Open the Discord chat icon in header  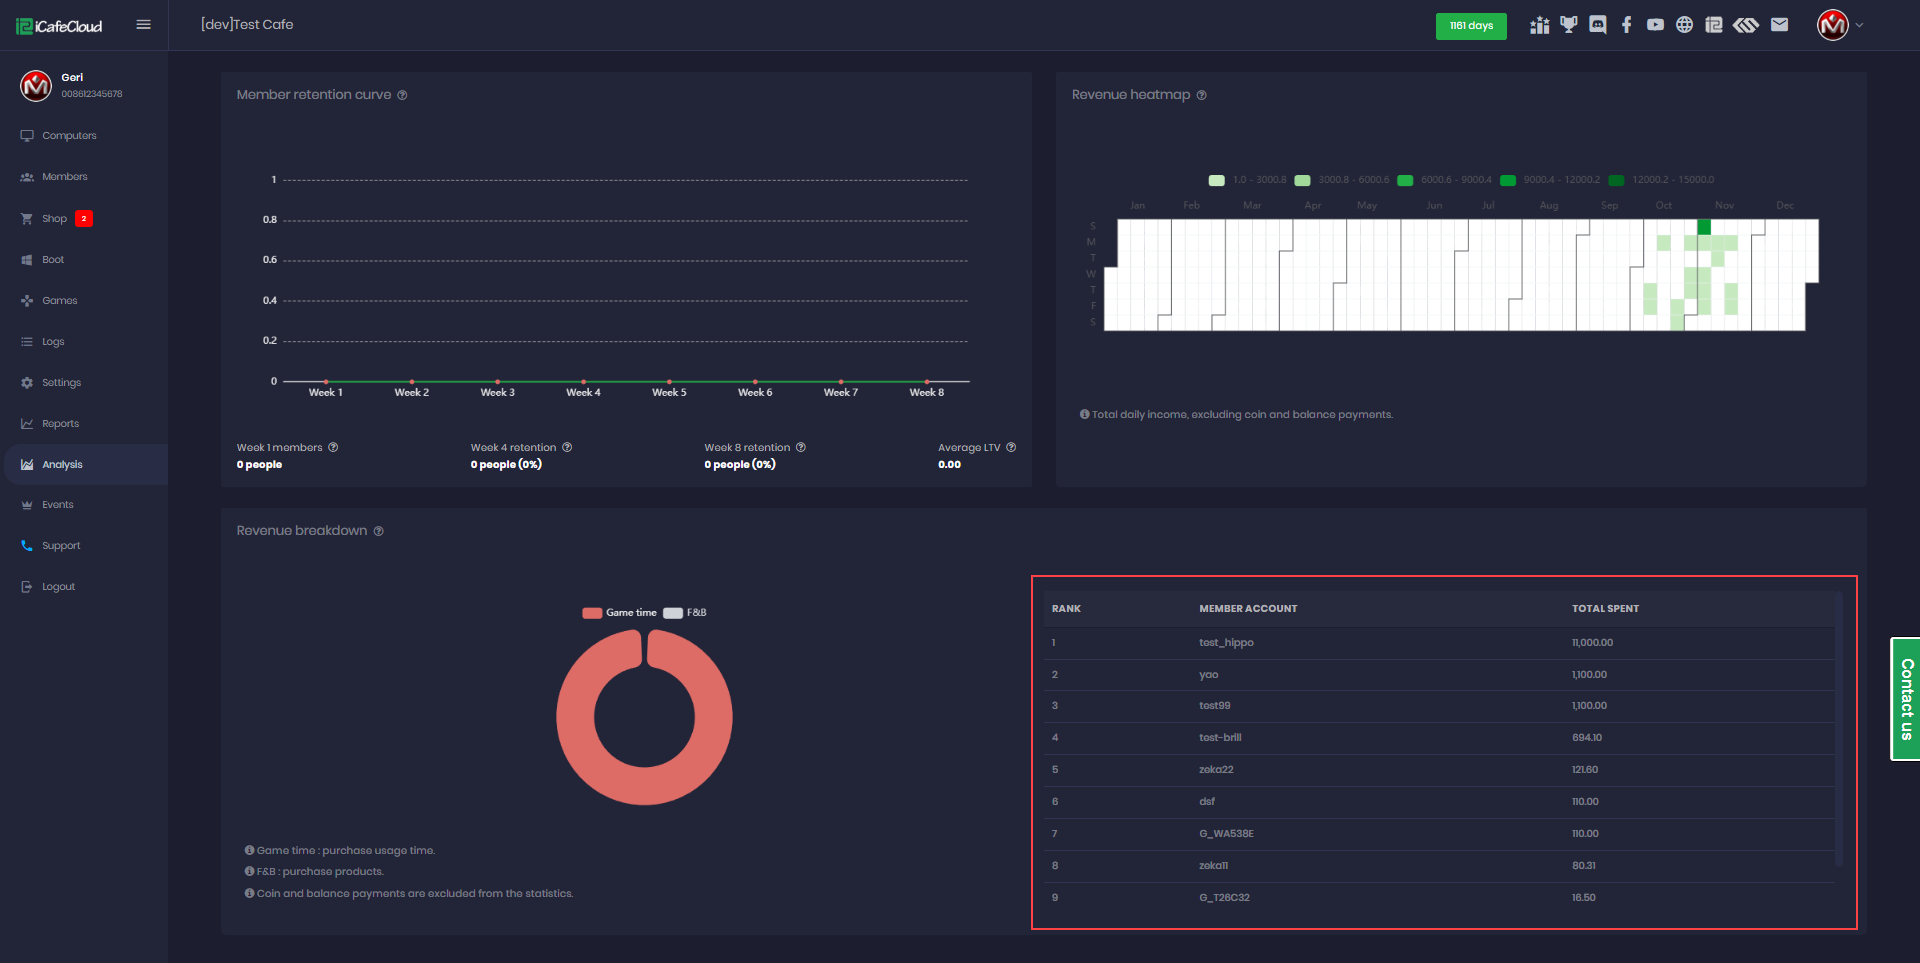pos(1598,25)
